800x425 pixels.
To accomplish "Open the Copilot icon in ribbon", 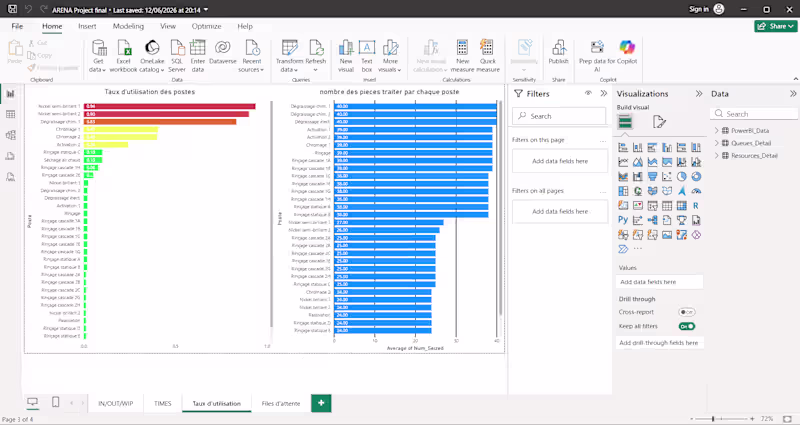I will pyautogui.click(x=627, y=47).
